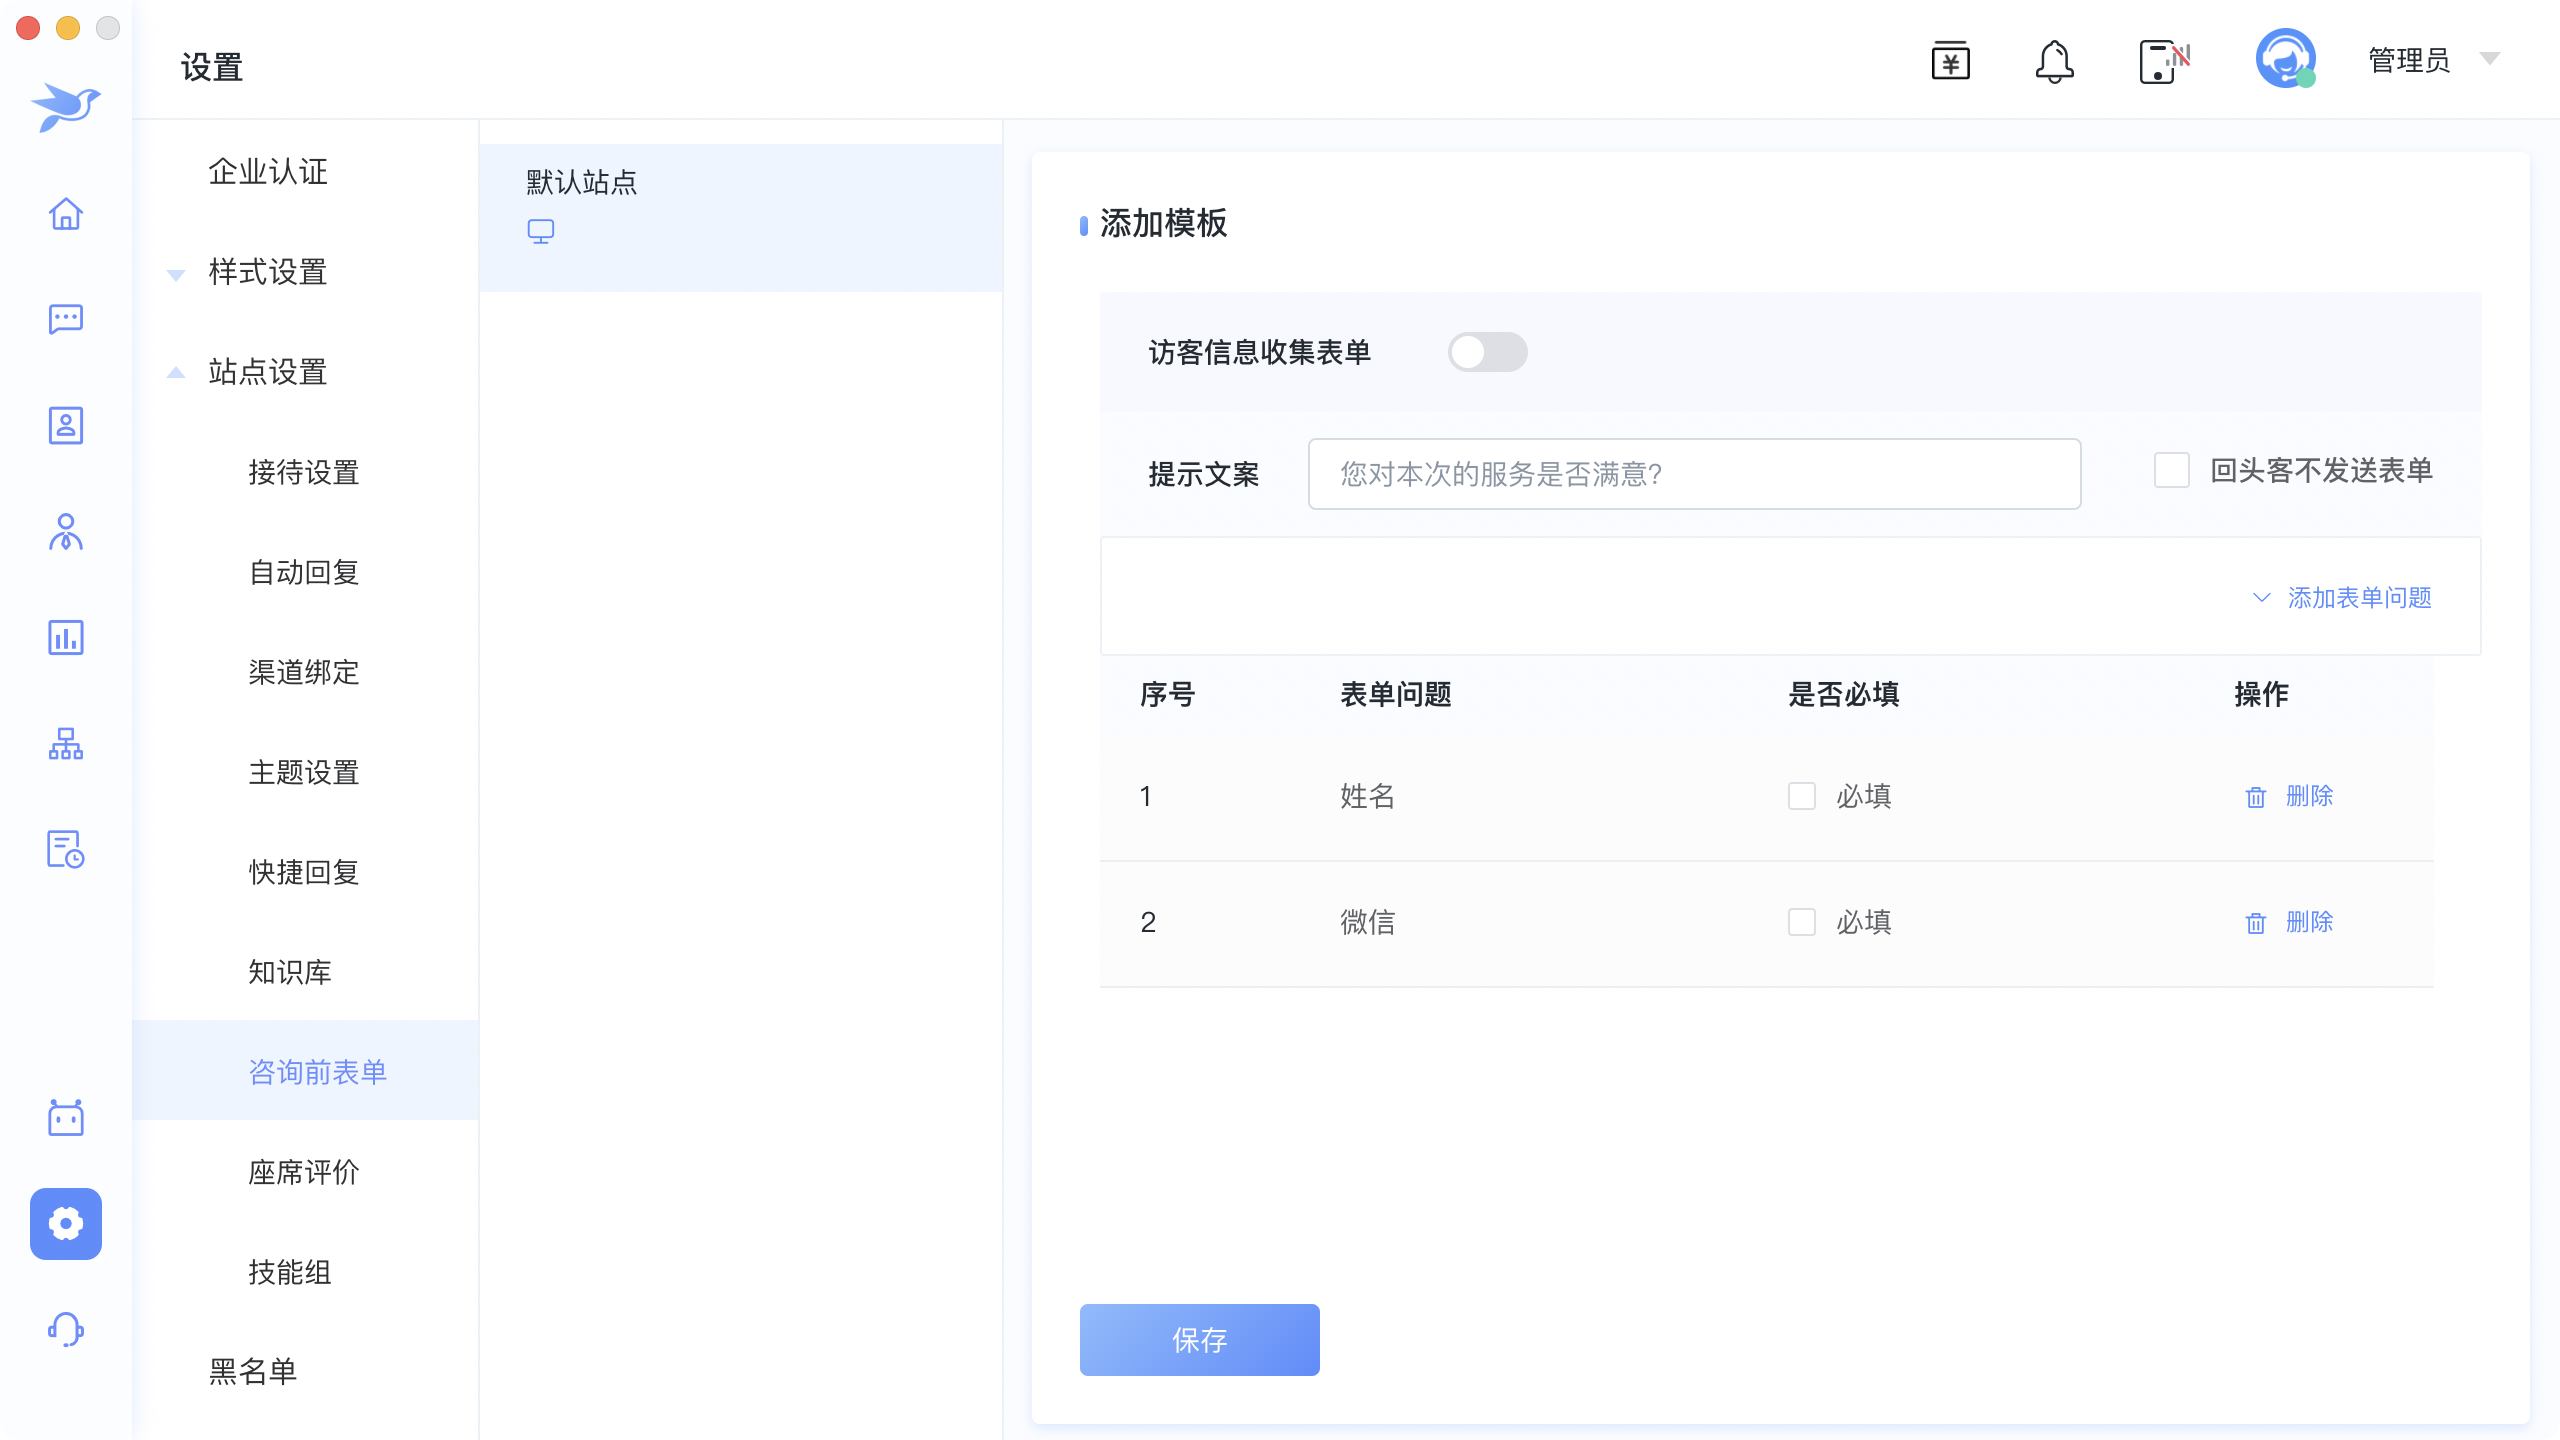Enable the 访客信息收集表单 switch

tap(1487, 352)
